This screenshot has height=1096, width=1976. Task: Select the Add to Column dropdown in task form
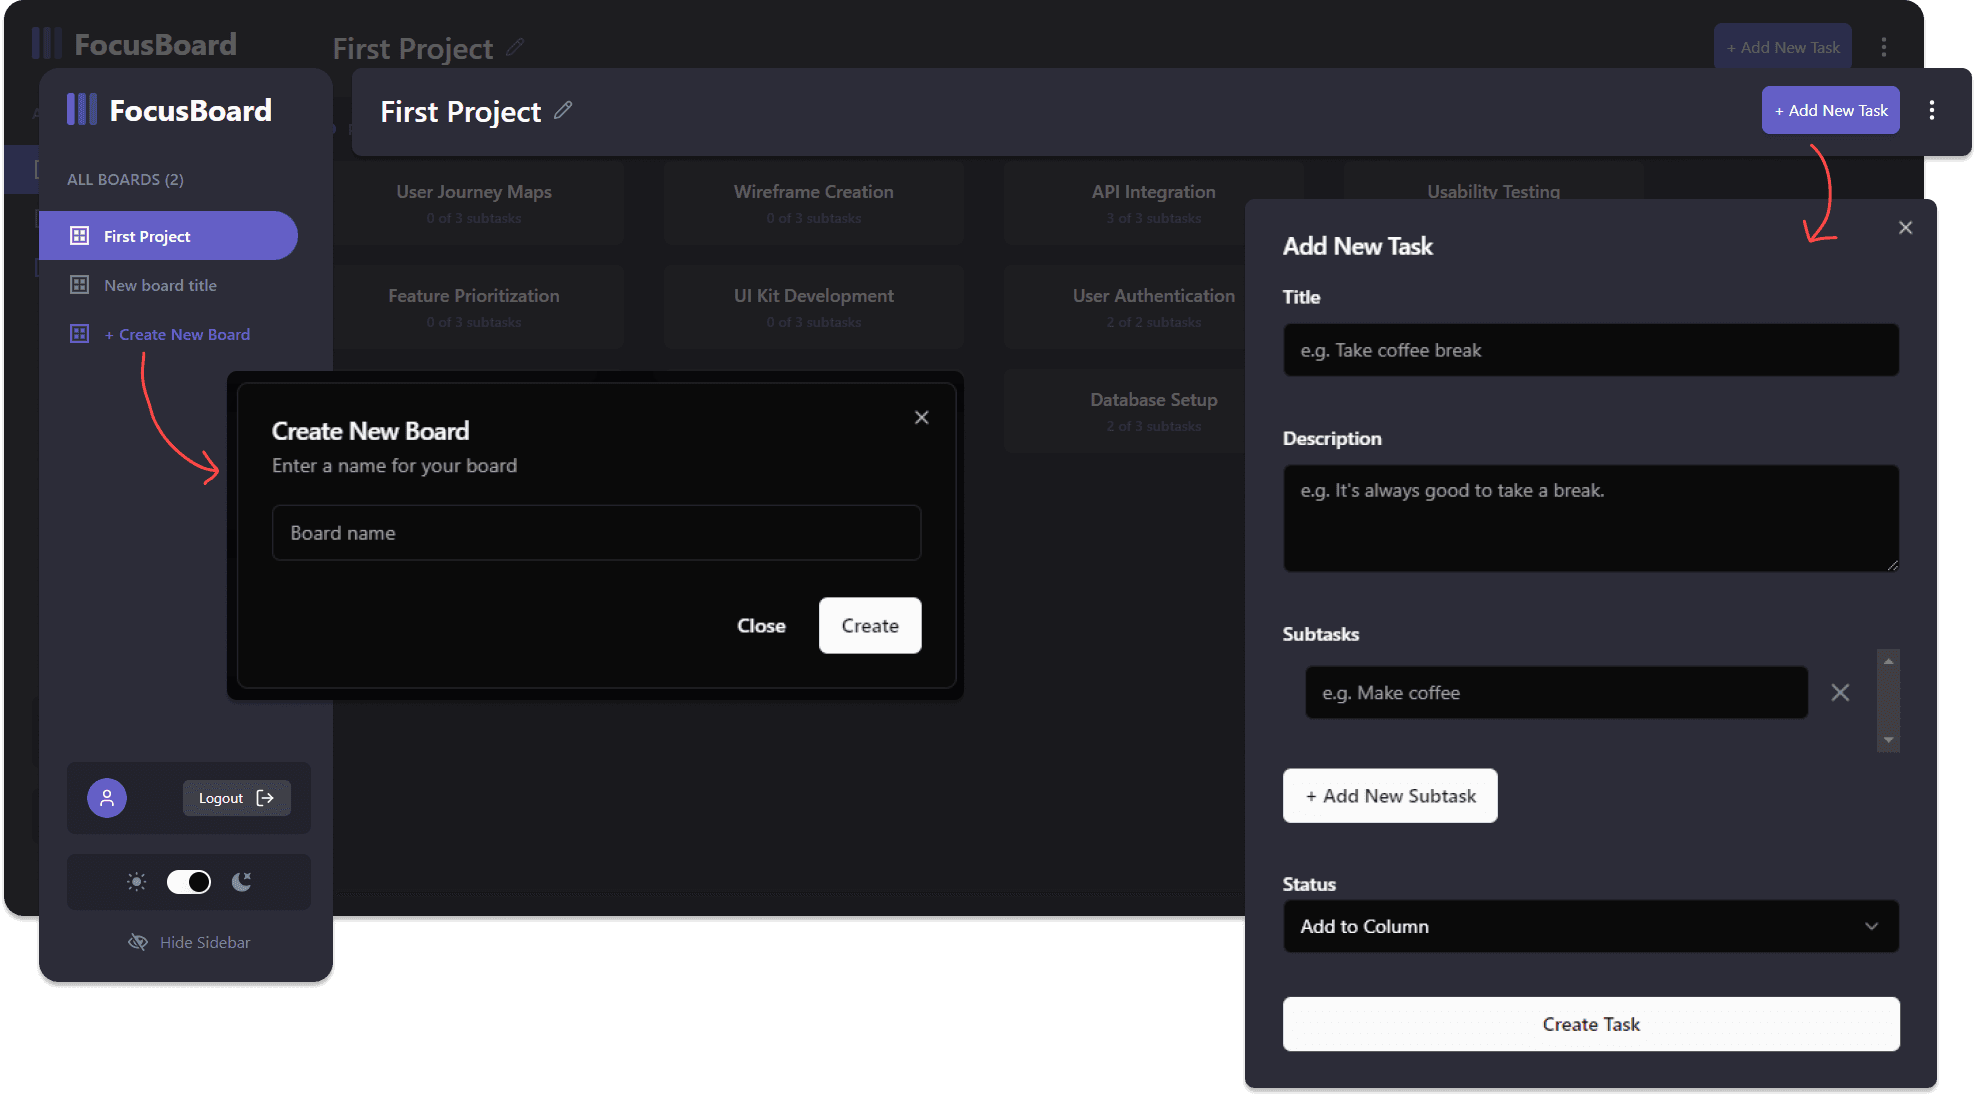click(1590, 926)
